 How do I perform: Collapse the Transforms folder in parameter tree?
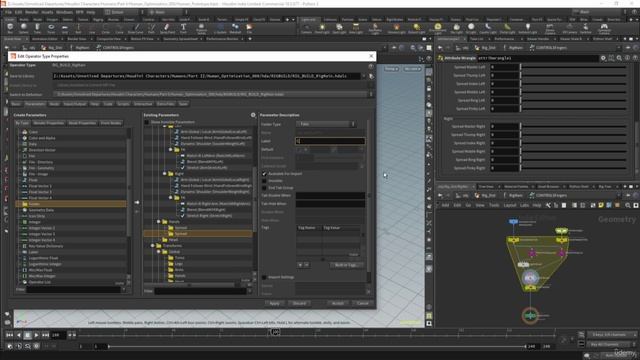pos(153,246)
